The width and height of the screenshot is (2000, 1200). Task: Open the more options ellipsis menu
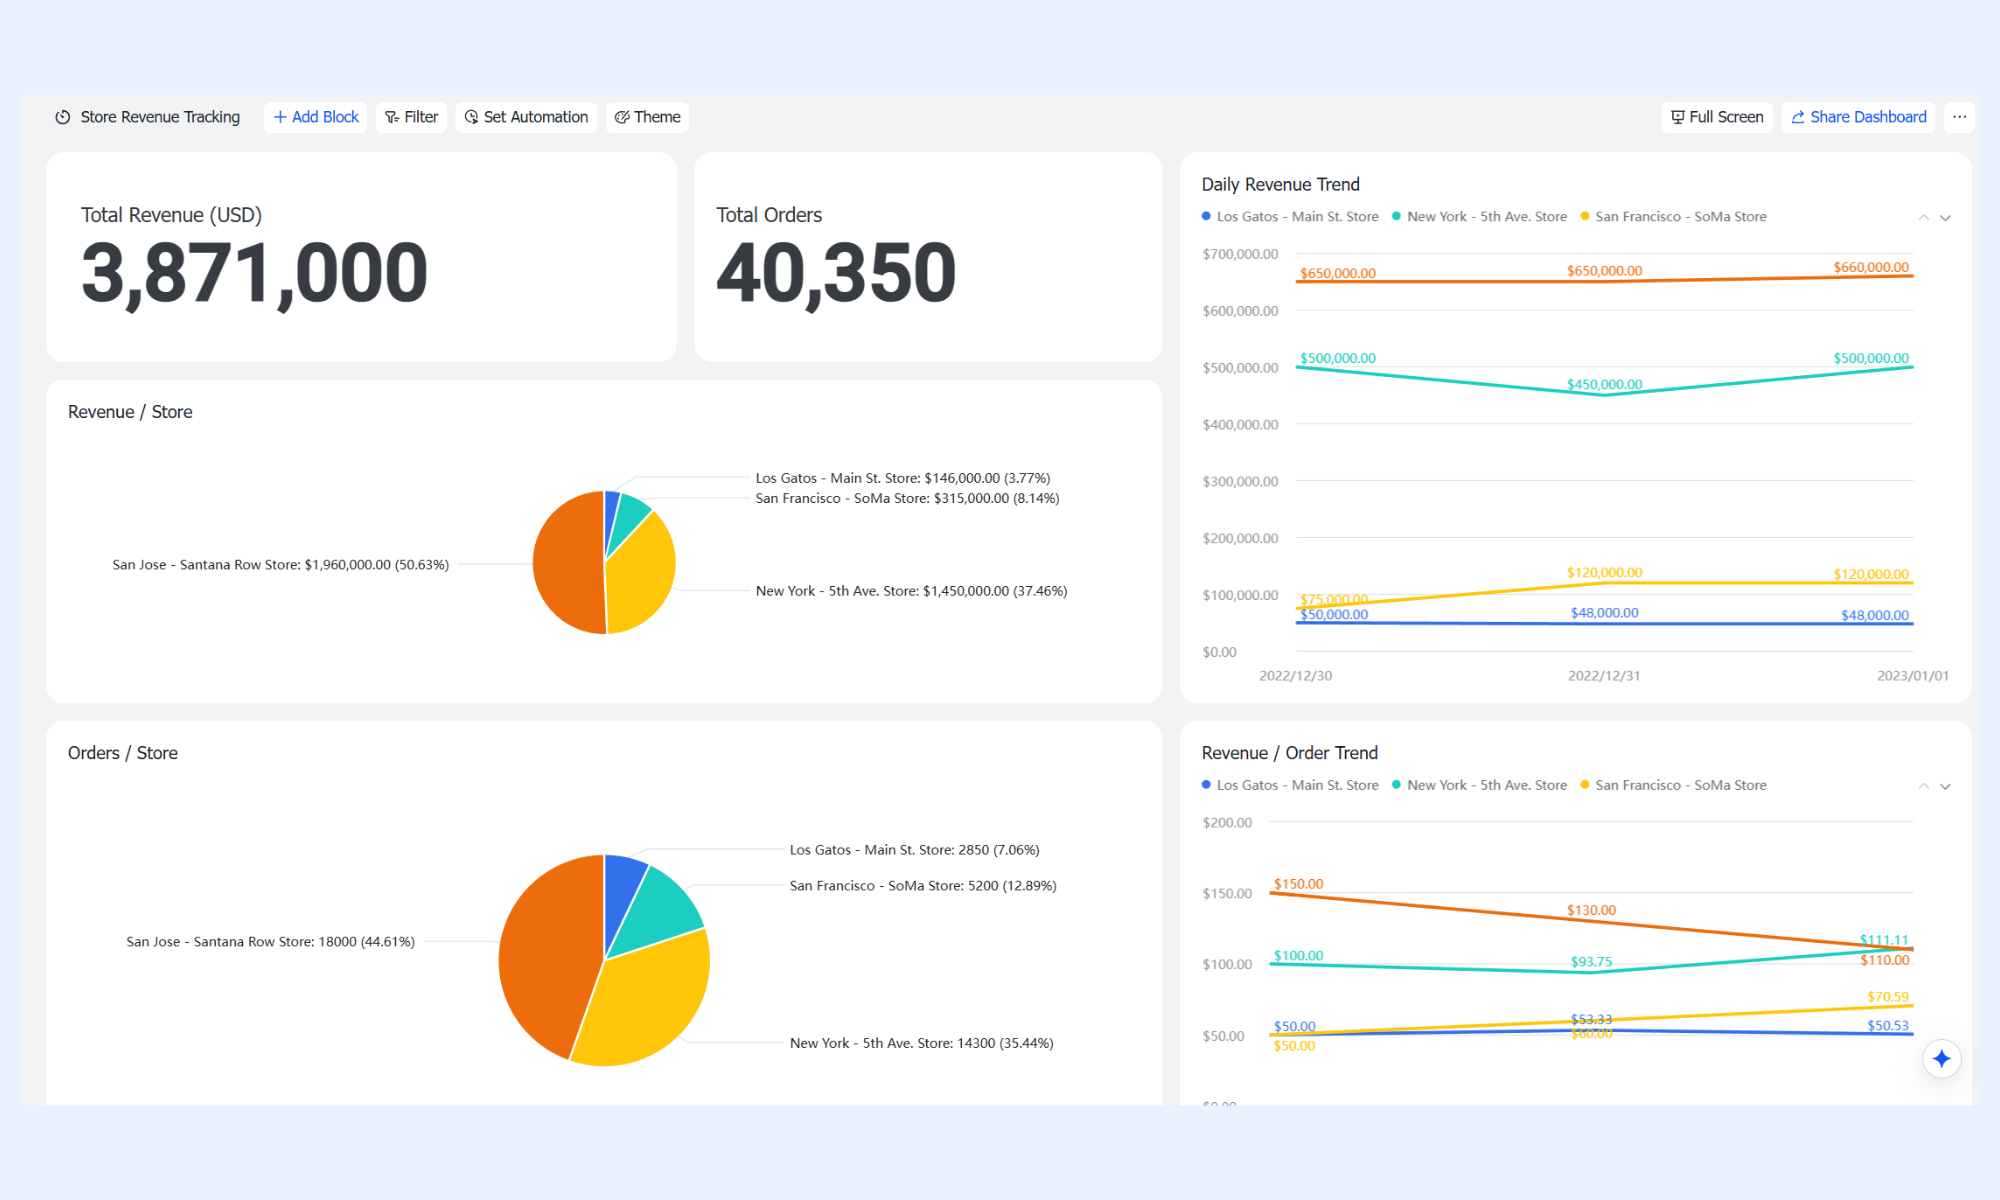[1959, 117]
